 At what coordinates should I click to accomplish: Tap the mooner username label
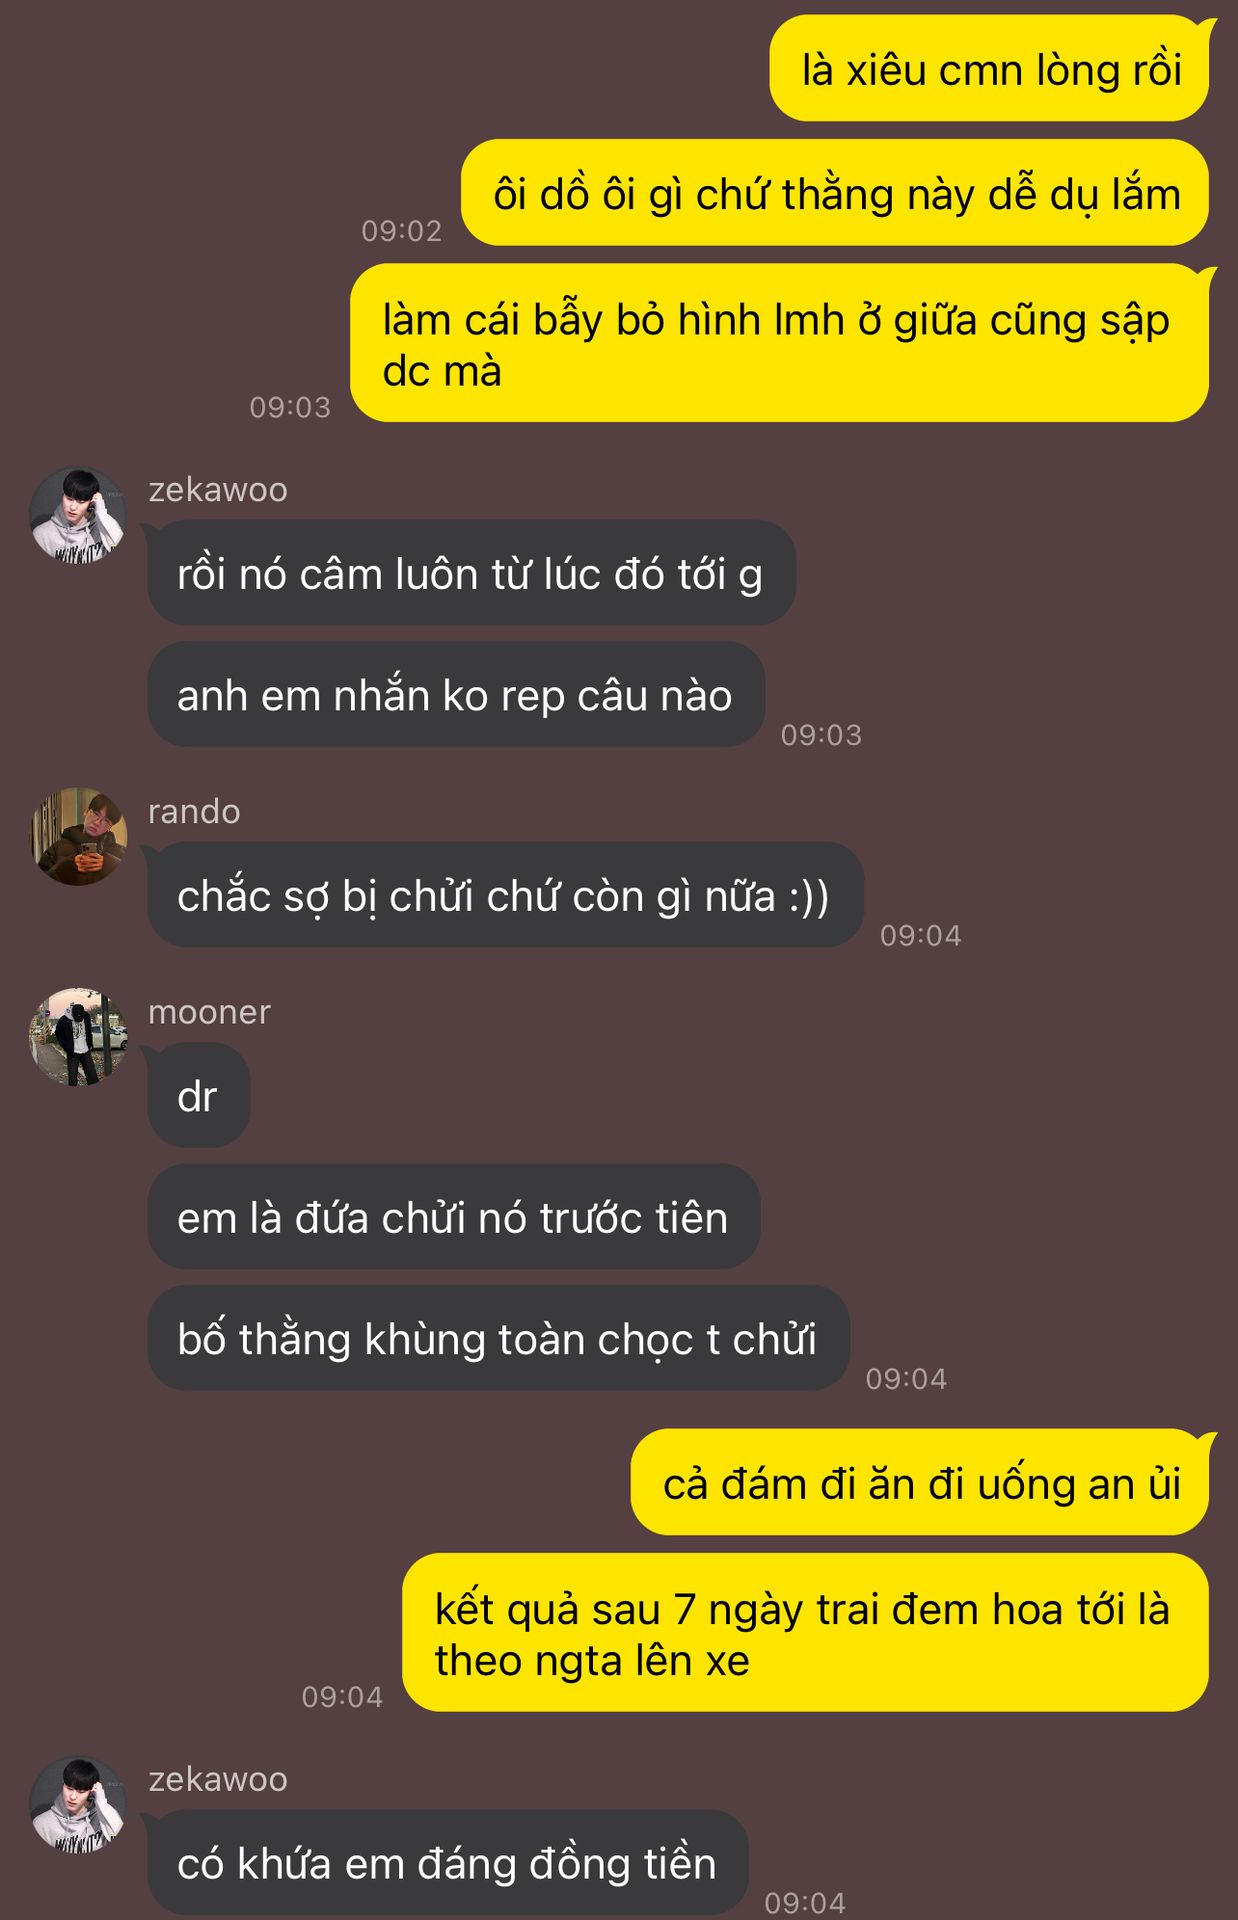pos(209,1012)
